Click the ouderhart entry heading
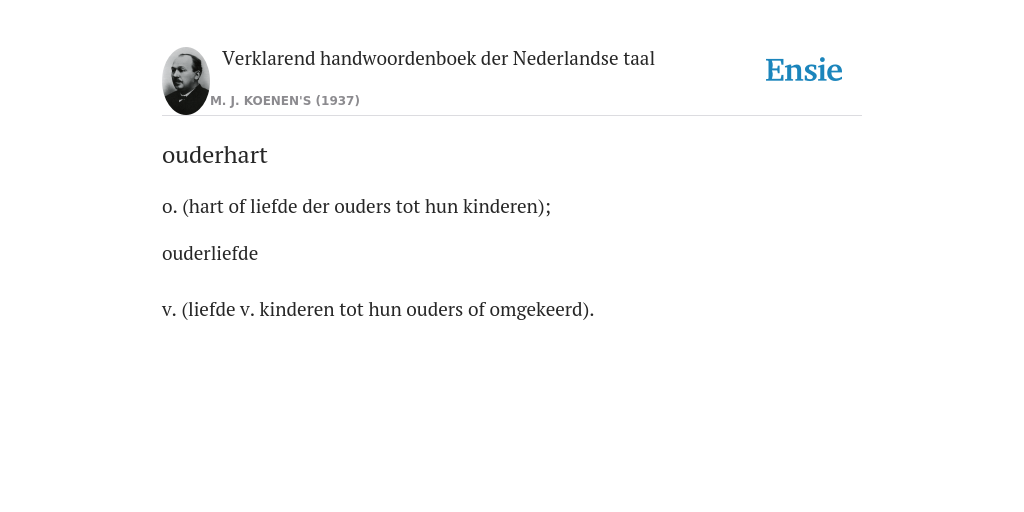 tap(215, 155)
